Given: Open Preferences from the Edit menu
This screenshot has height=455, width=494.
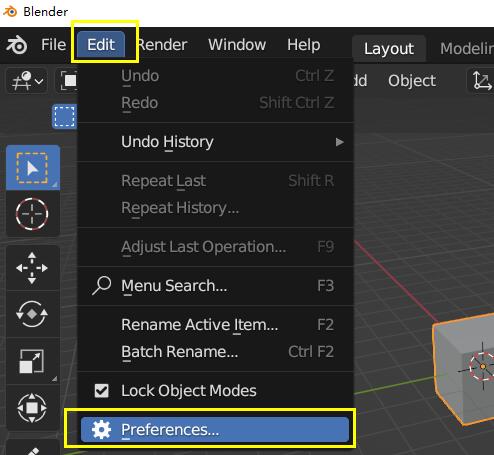Looking at the screenshot, I should (x=215, y=429).
